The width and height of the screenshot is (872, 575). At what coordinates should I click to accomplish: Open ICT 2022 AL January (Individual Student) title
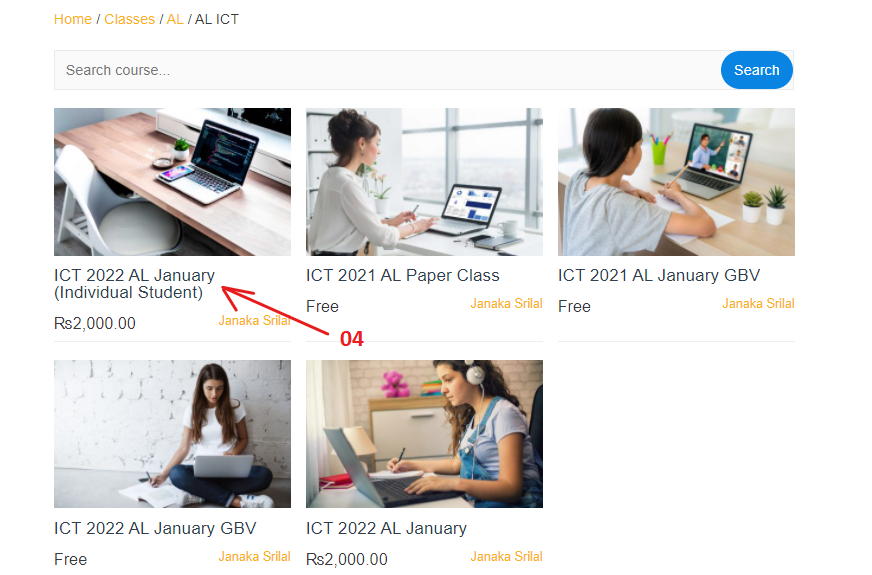(x=135, y=284)
